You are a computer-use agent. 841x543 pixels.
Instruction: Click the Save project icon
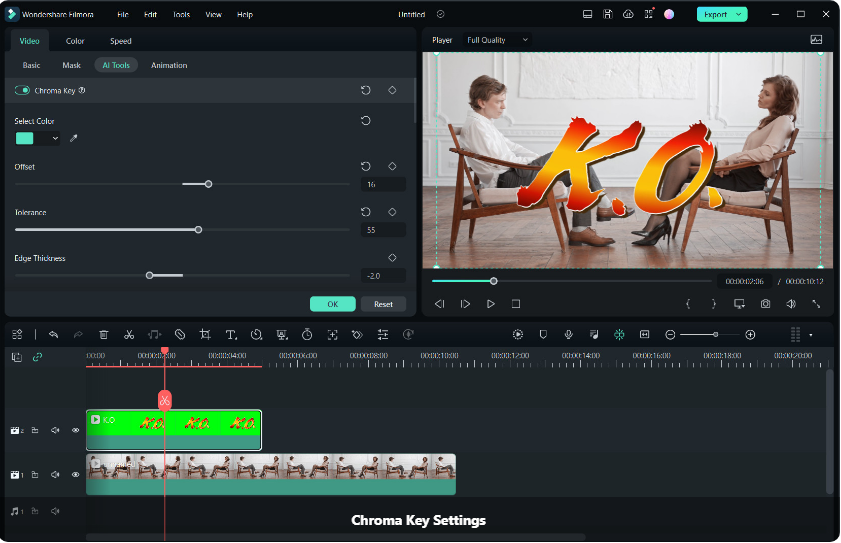[608, 14]
